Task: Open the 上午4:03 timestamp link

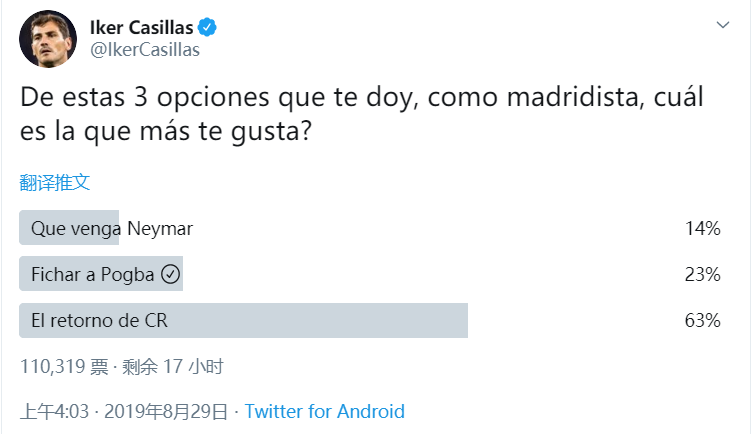Action: point(55,411)
